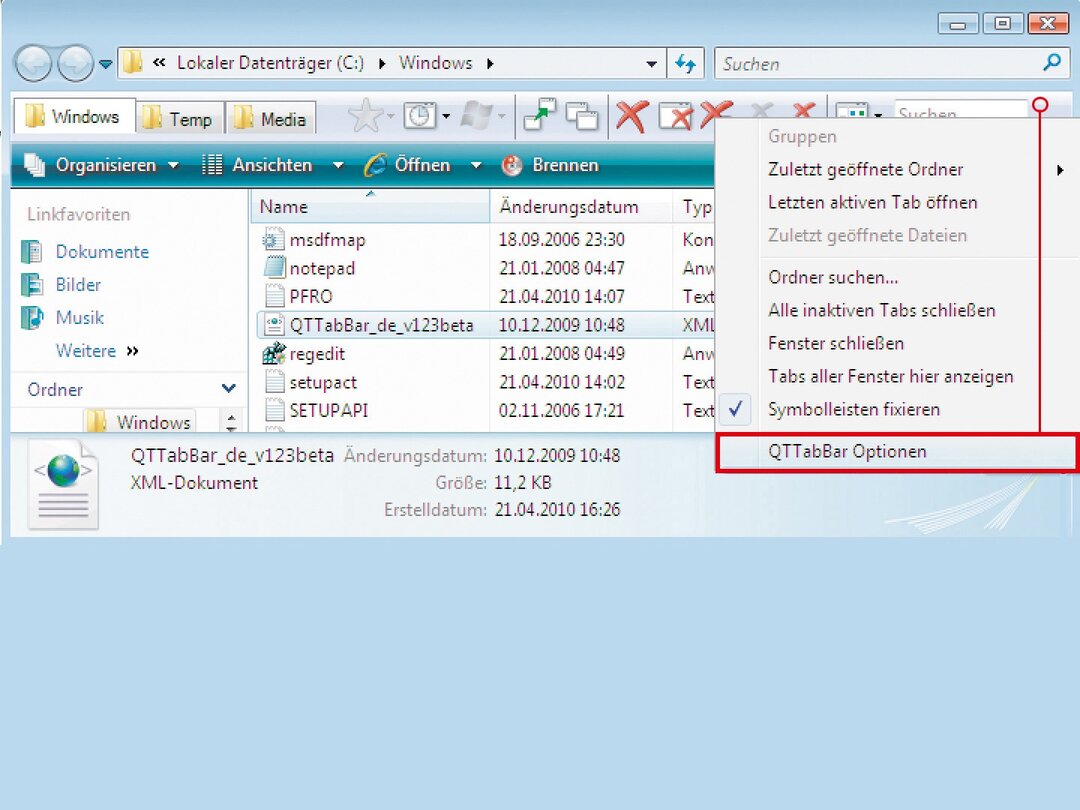Collapse the Ordner panel chevron
The image size is (1080, 810).
click(229, 389)
